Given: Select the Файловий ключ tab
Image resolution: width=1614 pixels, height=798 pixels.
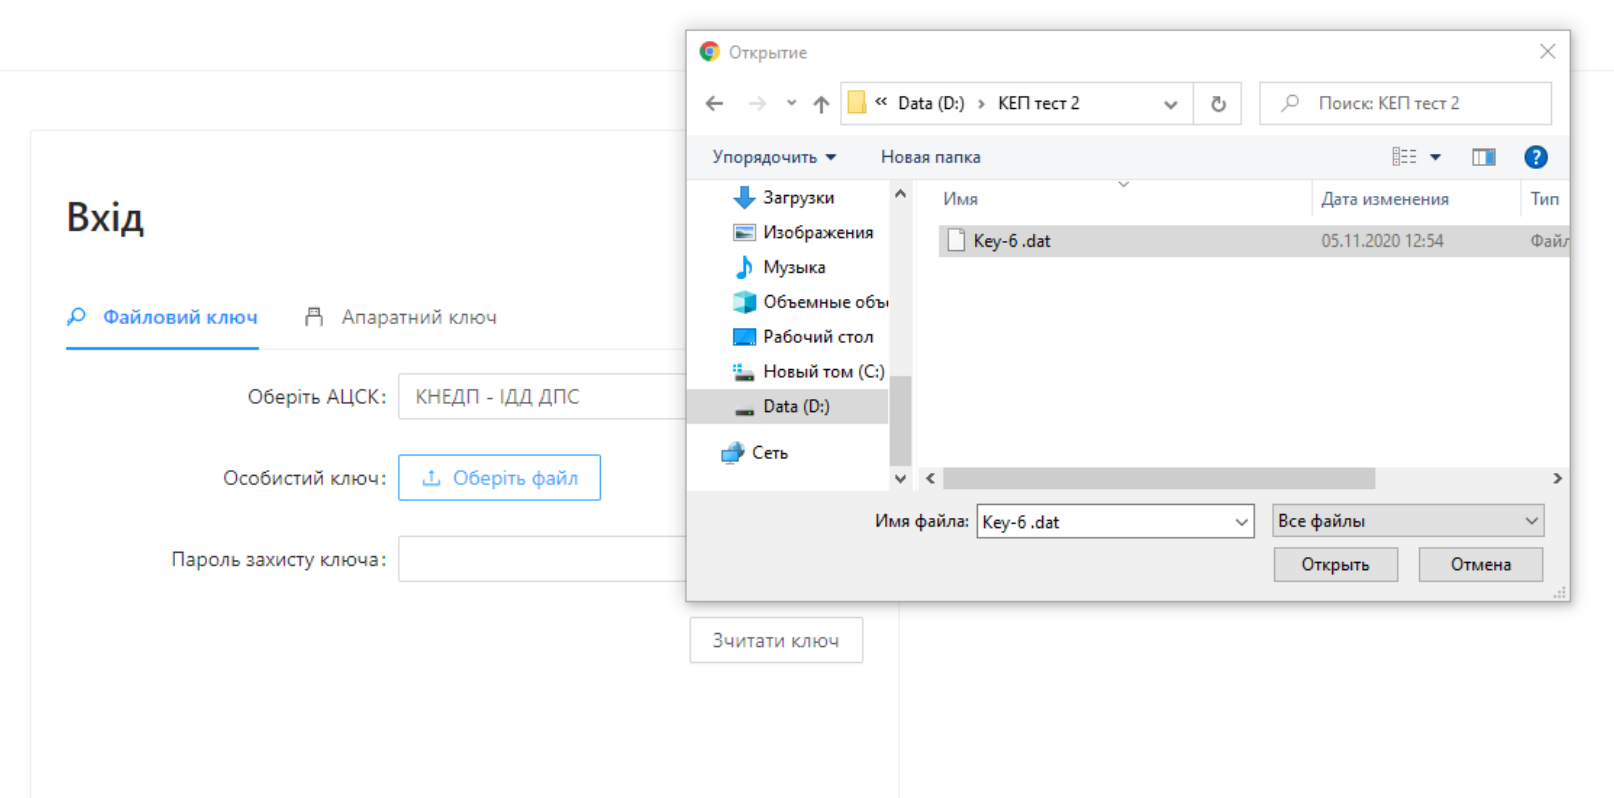Looking at the screenshot, I should click(179, 317).
